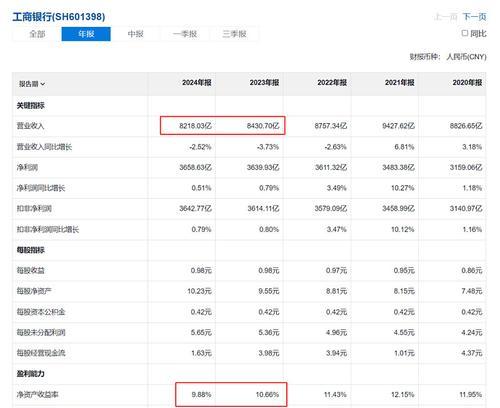Select the 净资产收益率 row label
The image size is (500, 408).
click(x=37, y=395)
